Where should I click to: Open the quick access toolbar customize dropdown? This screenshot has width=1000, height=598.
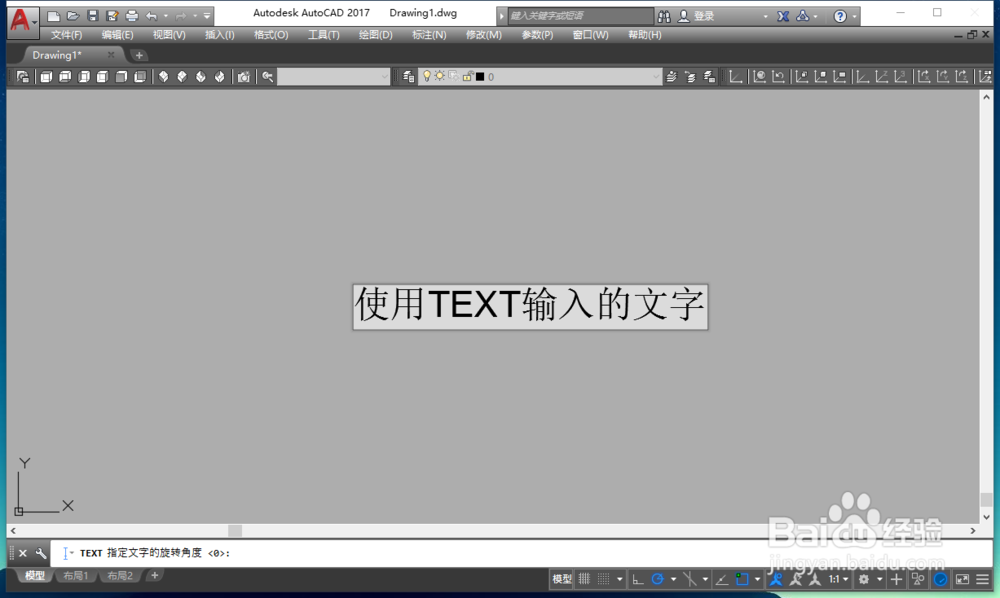click(207, 16)
